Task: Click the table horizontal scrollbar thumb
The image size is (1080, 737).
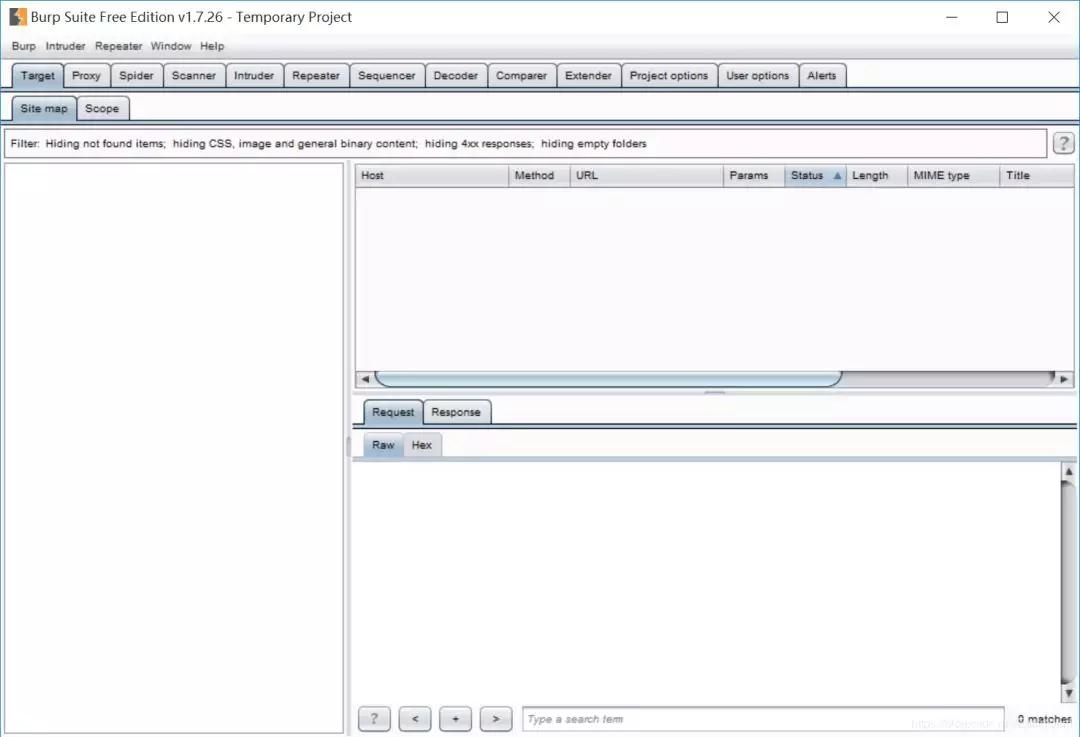Action: point(608,379)
